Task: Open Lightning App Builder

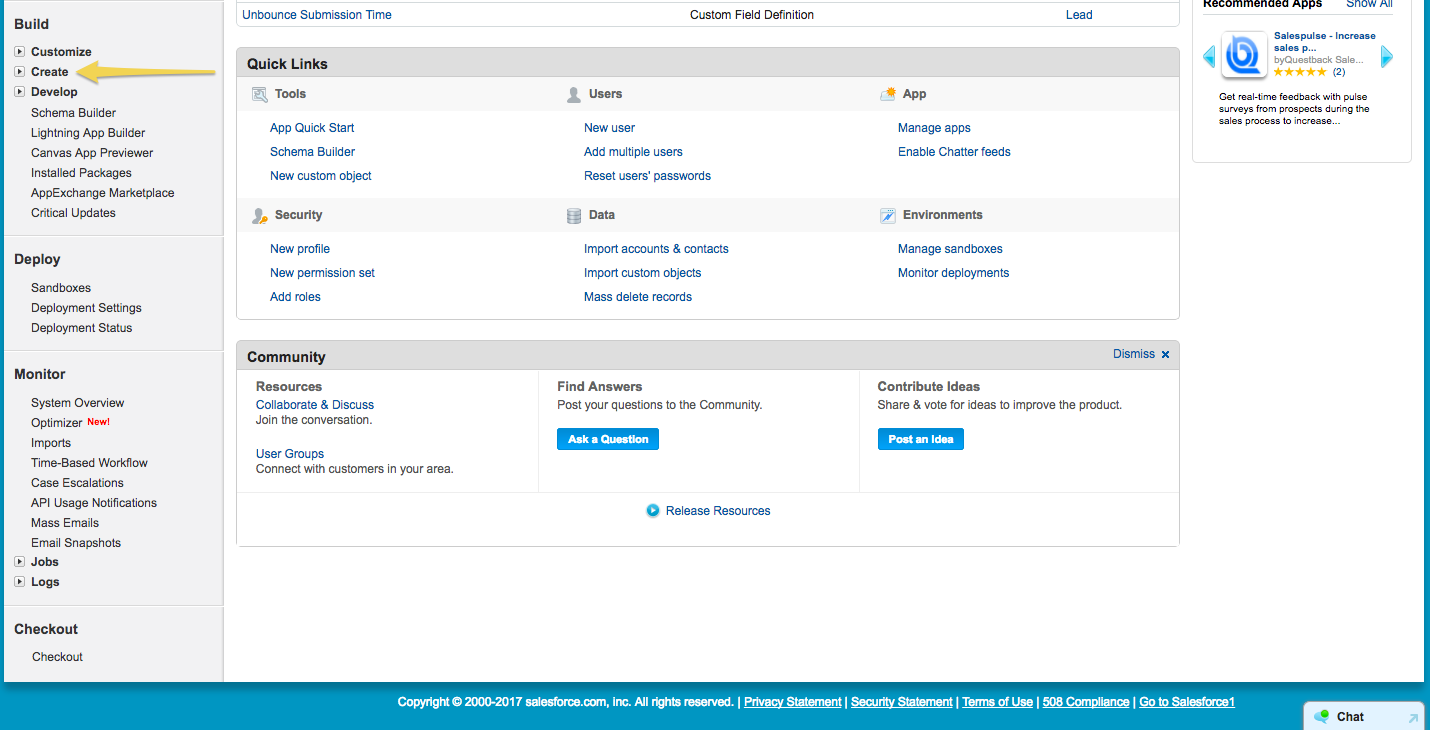Action: coord(88,133)
